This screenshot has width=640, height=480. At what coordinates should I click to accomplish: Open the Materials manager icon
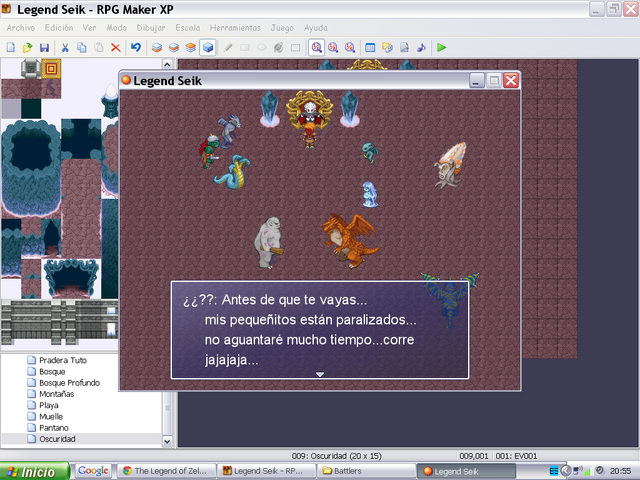[x=387, y=47]
